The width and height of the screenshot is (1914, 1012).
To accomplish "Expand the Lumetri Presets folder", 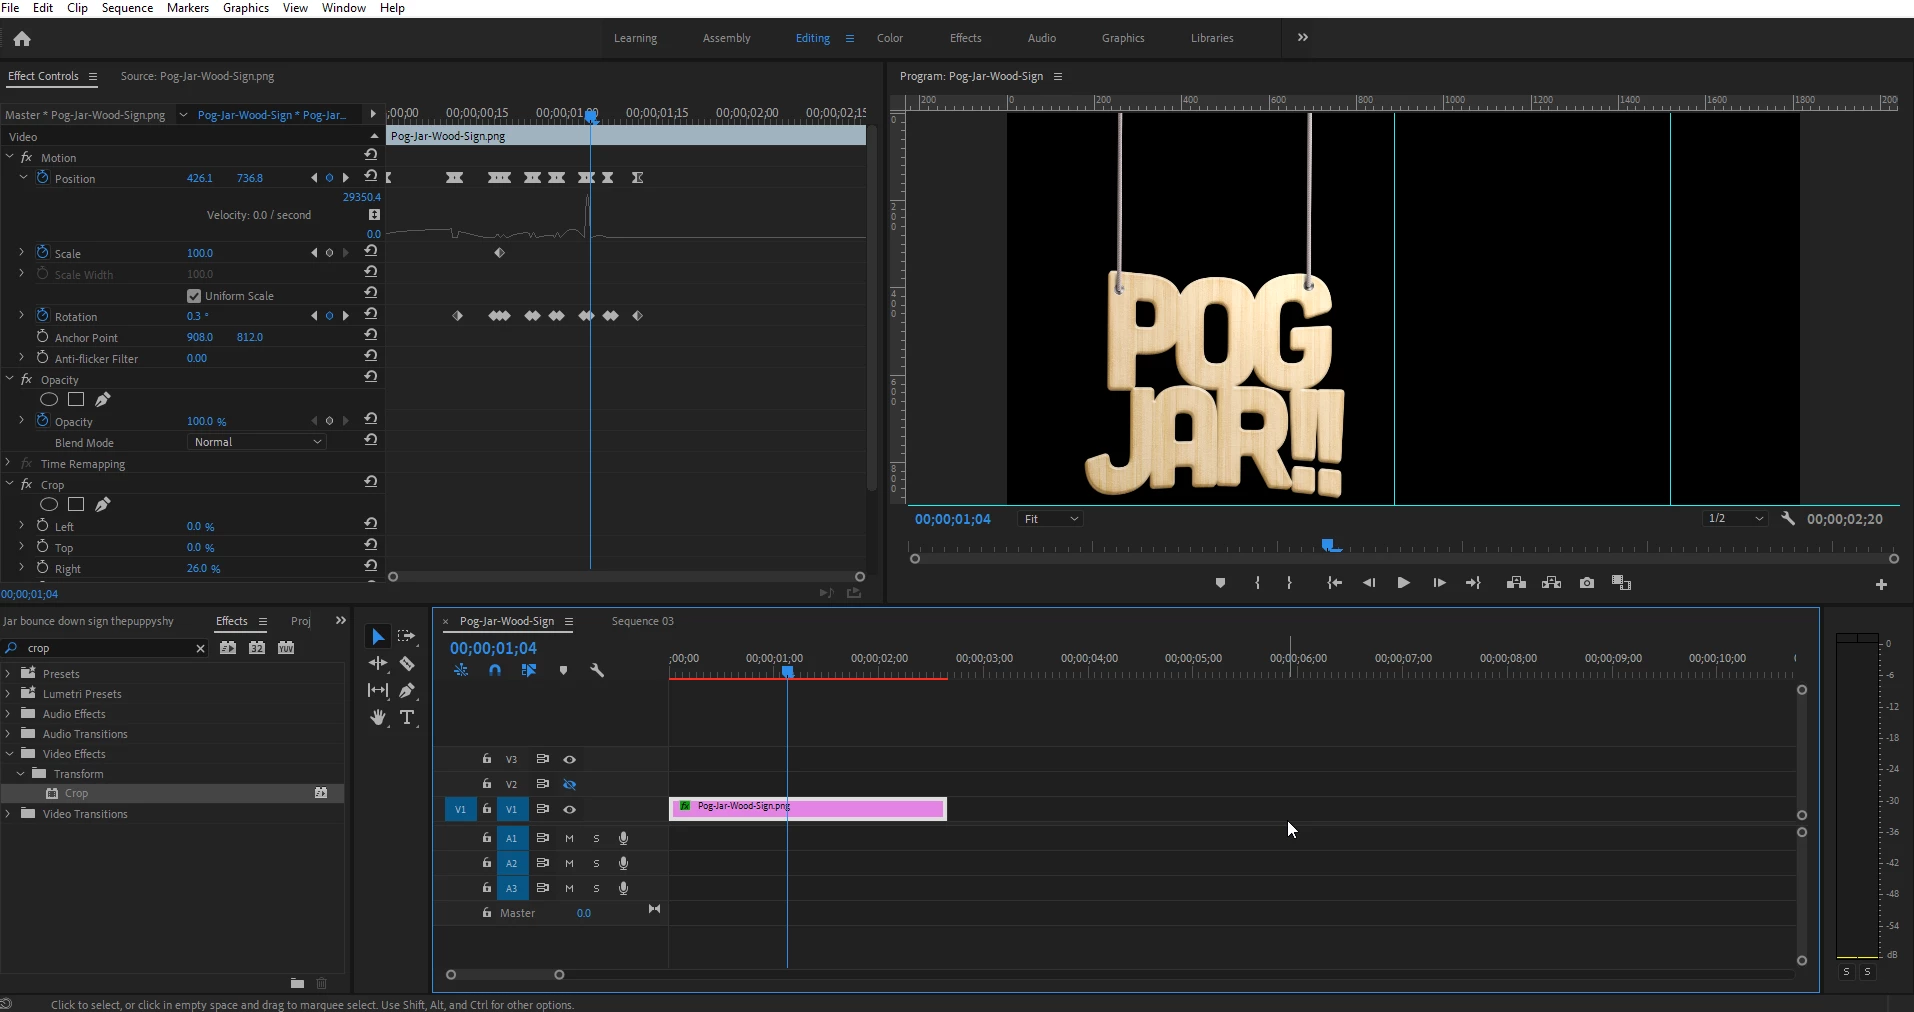I will tap(9, 694).
